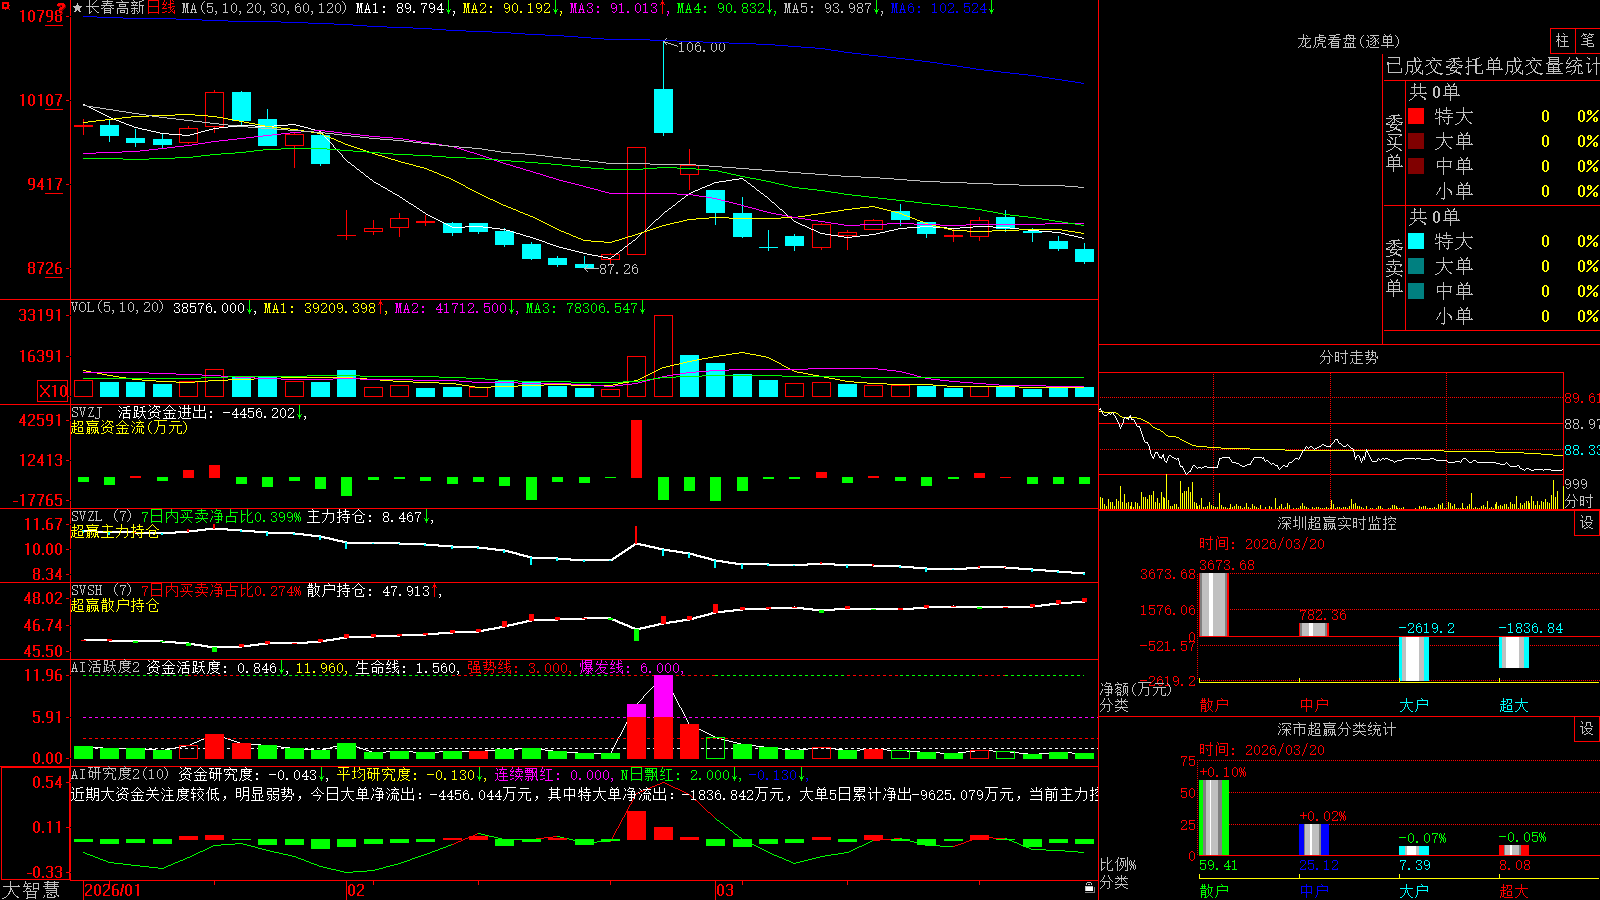
Task: Select the 分时走势 panel header
Action: (1348, 357)
